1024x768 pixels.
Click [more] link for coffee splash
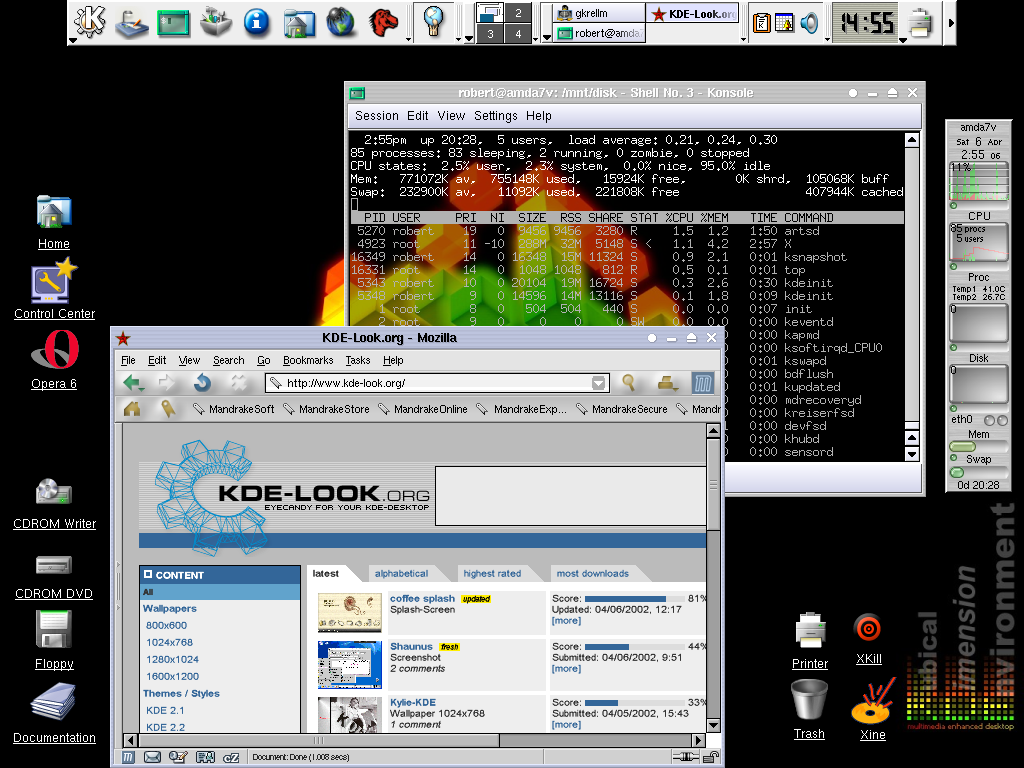coord(566,620)
